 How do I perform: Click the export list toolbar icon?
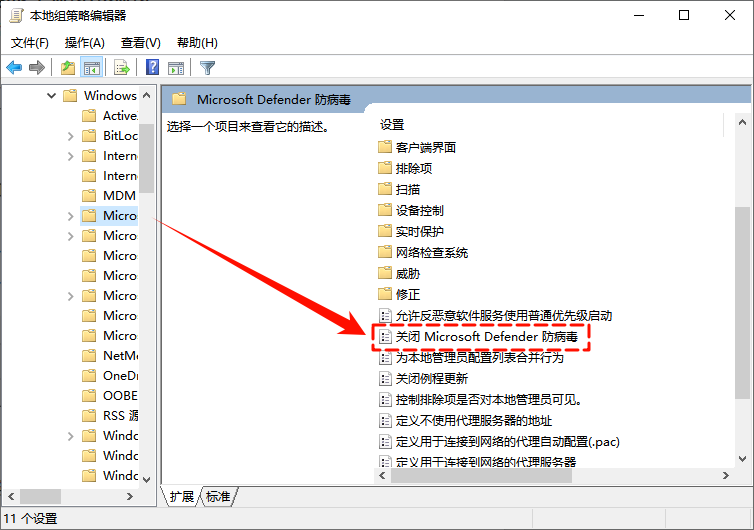click(122, 68)
